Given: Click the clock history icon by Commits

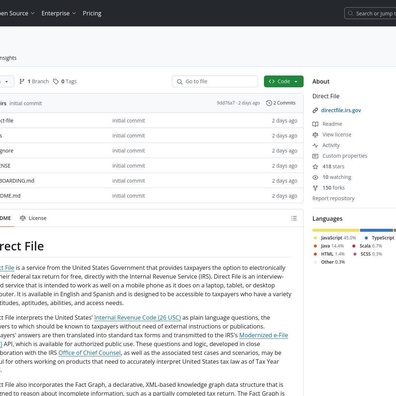Looking at the screenshot, I should tap(269, 103).
